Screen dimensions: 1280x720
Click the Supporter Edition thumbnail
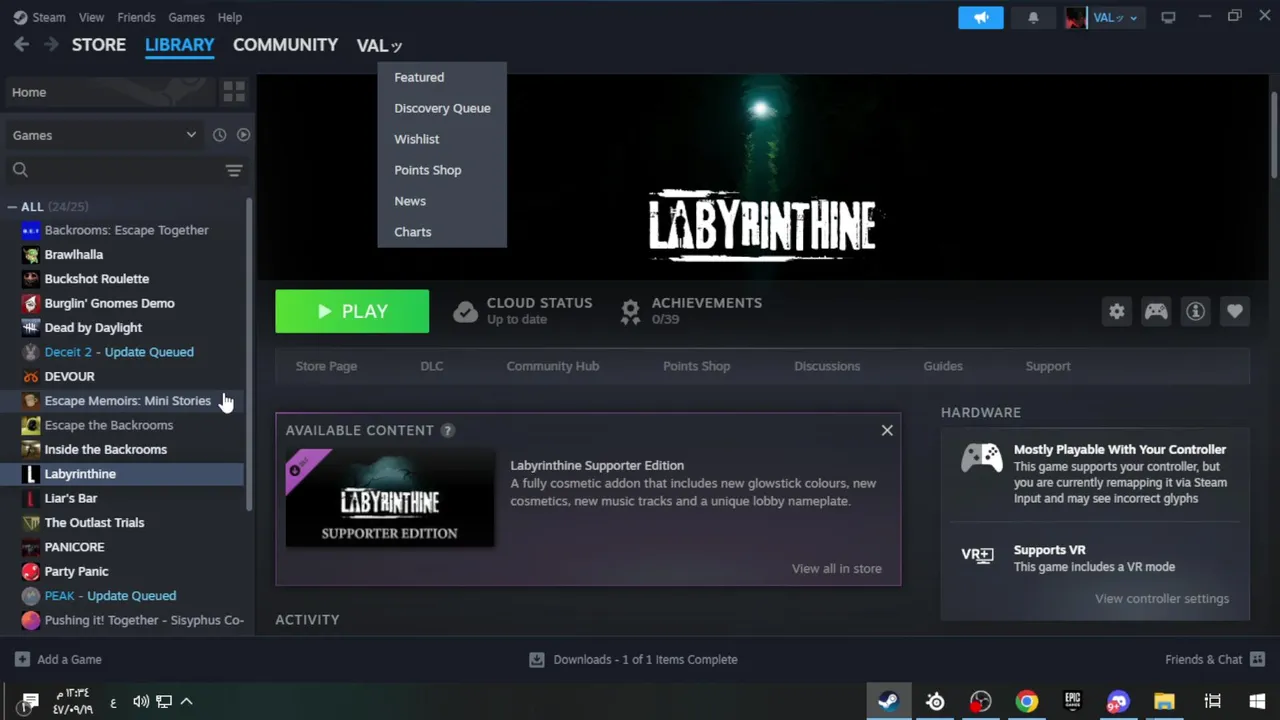(x=390, y=498)
